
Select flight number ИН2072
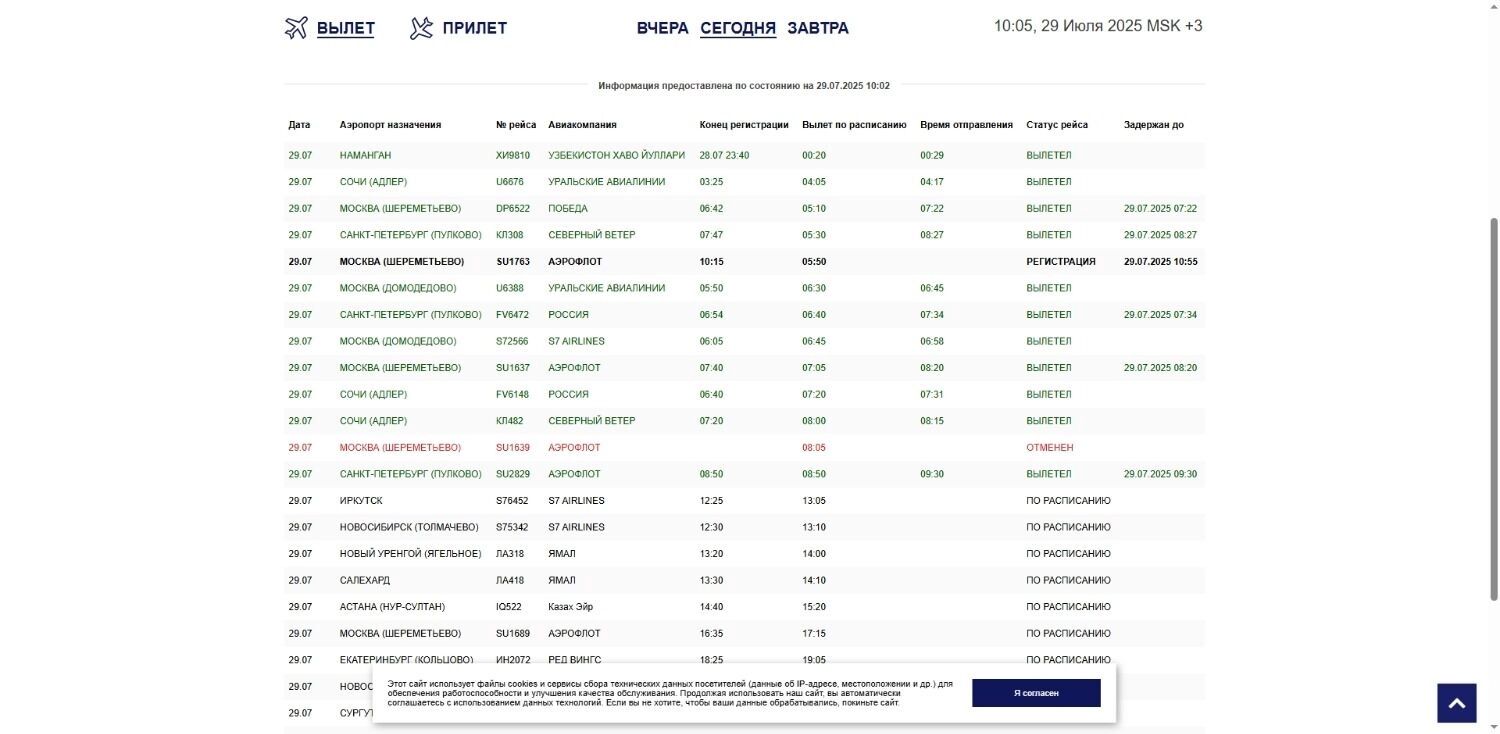[x=513, y=660]
